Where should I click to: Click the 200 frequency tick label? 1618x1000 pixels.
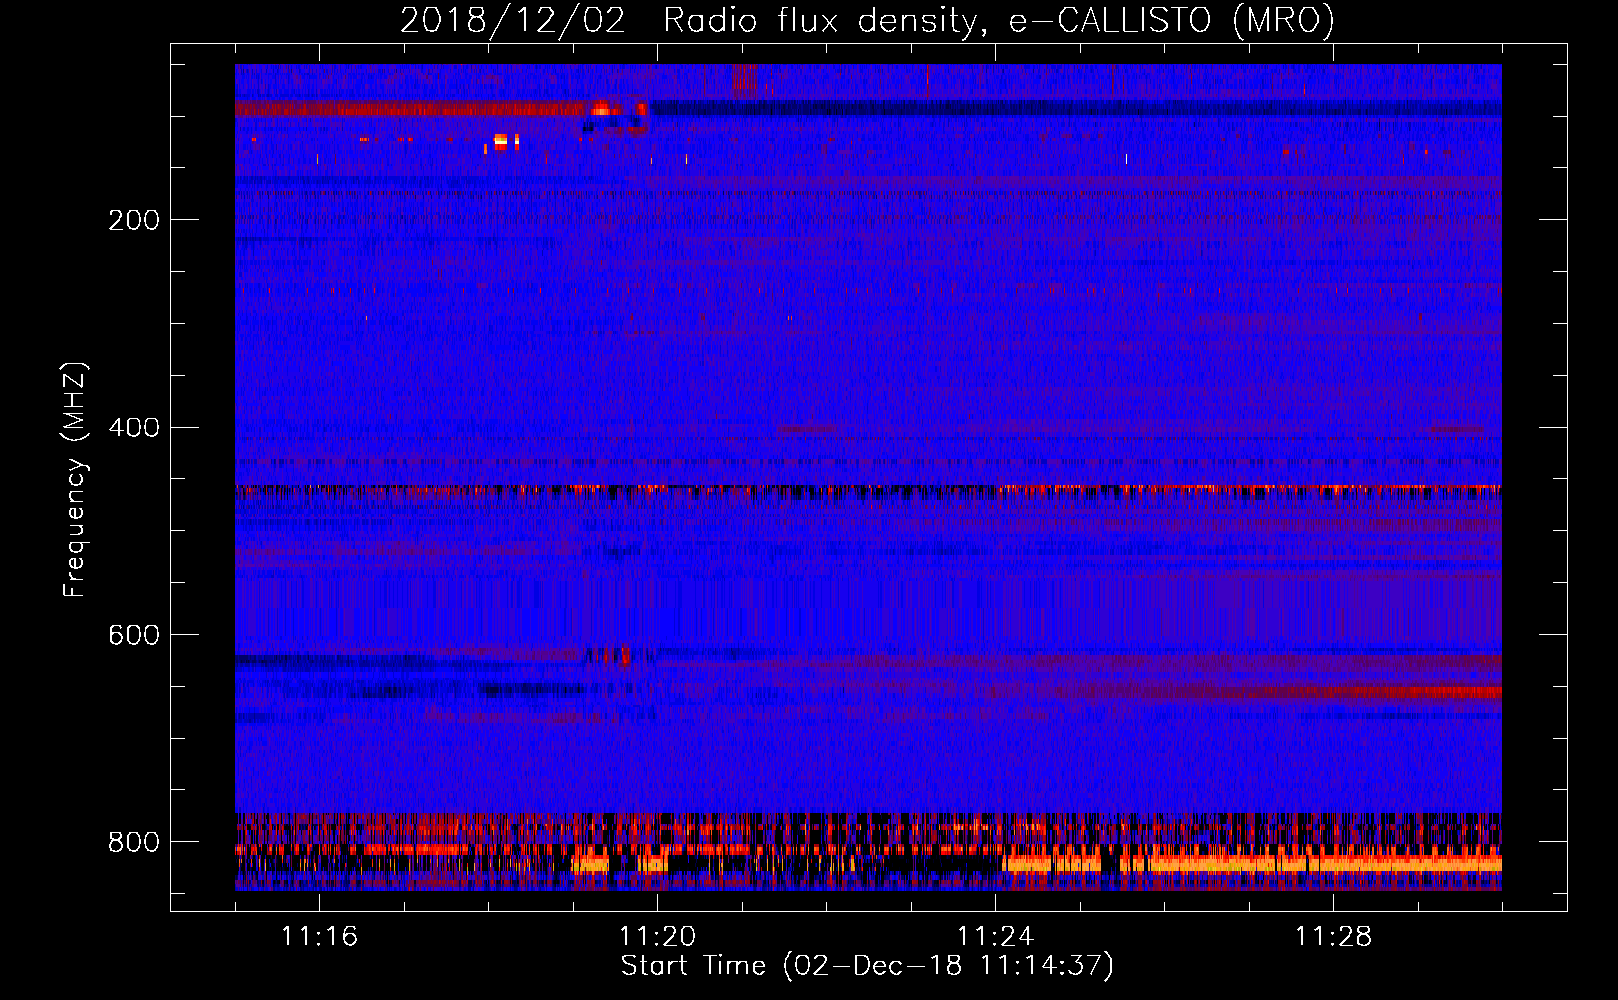pyautogui.click(x=134, y=220)
